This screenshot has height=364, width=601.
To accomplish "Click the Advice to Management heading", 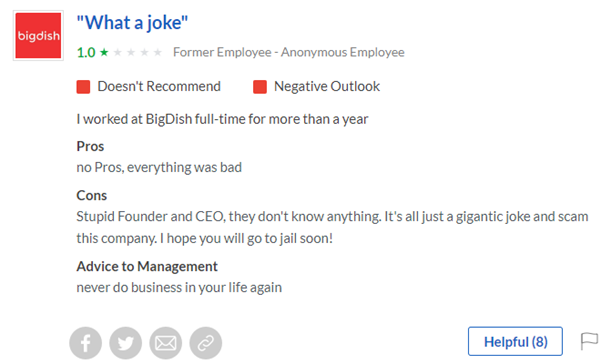I will click(x=147, y=266).
